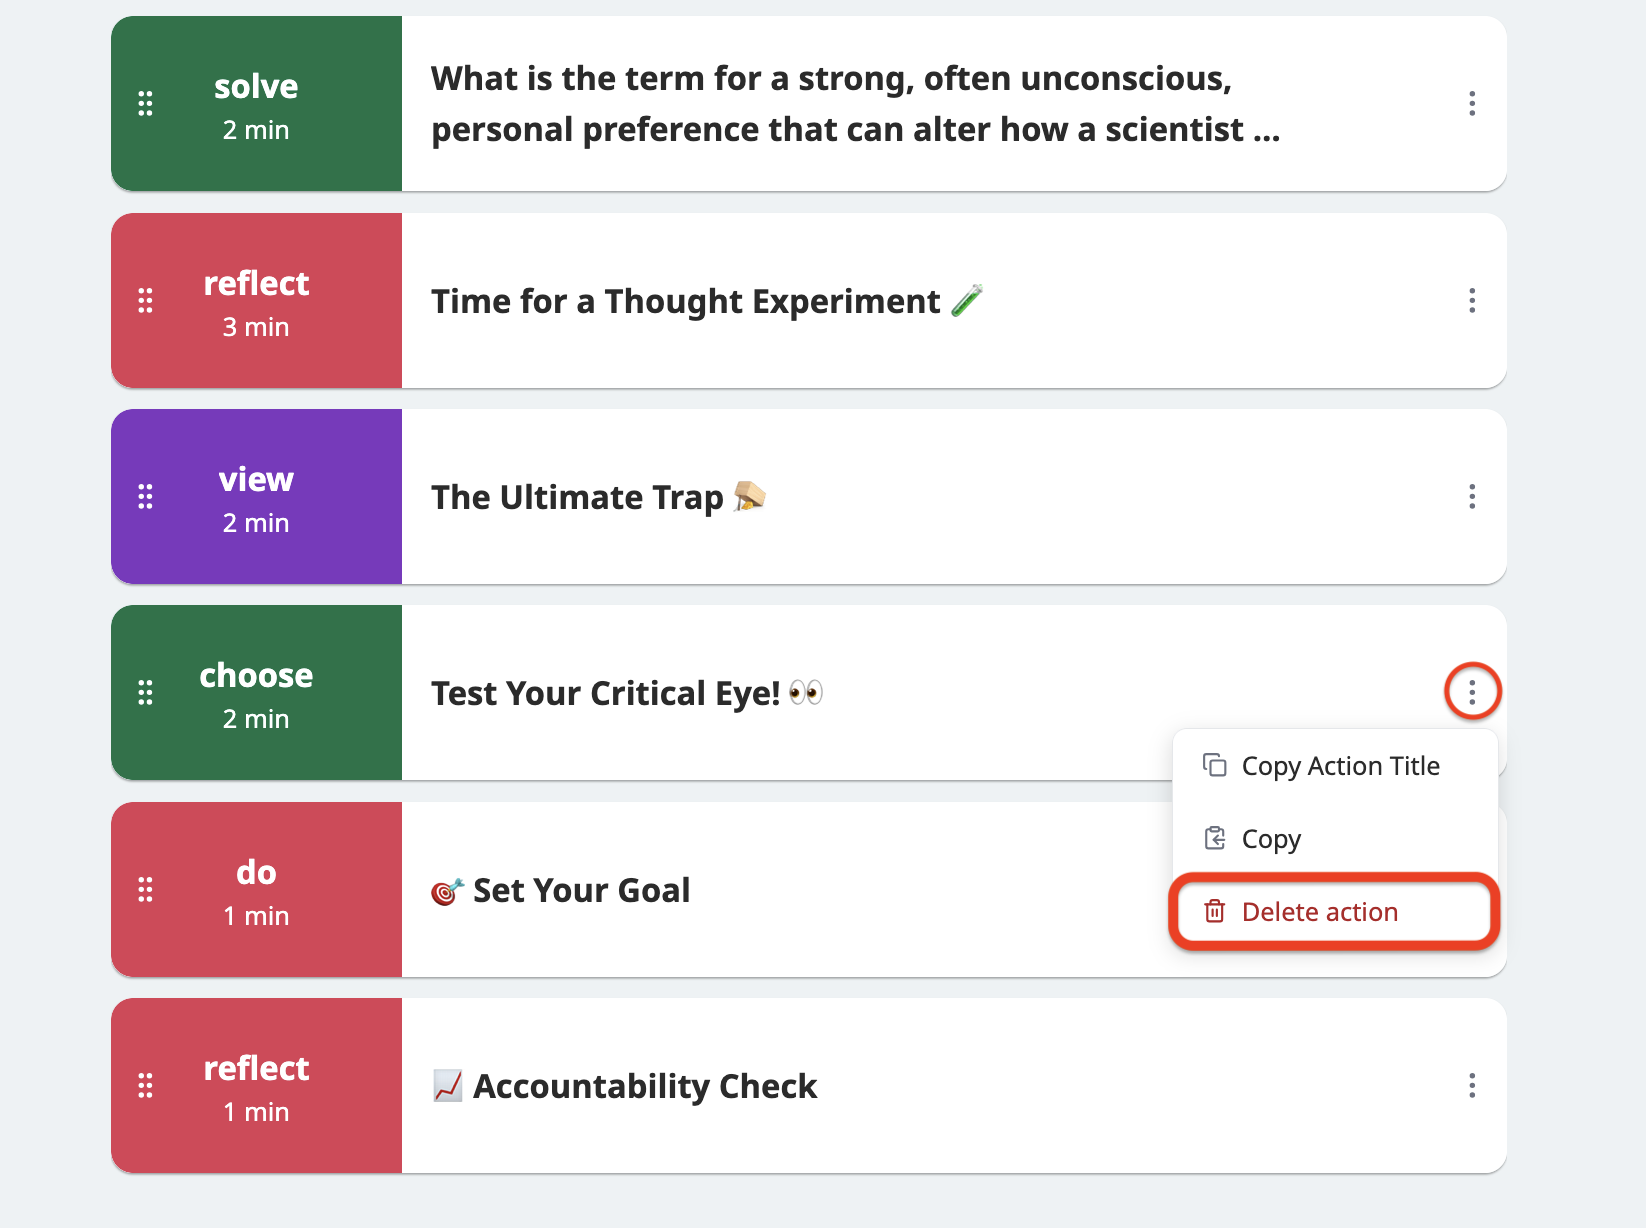This screenshot has height=1228, width=1646.
Task: Click drag handle on Thought Experiment row
Action: coord(146,301)
